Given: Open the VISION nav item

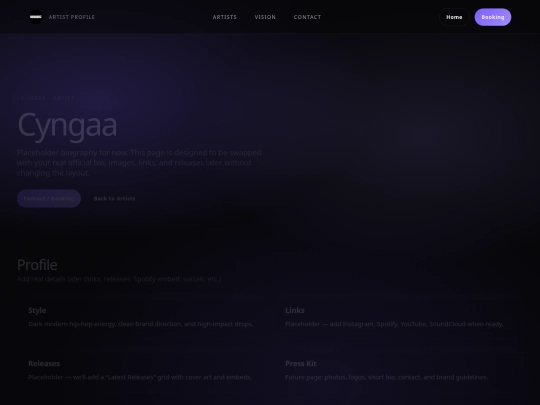Looking at the screenshot, I should click(265, 17).
